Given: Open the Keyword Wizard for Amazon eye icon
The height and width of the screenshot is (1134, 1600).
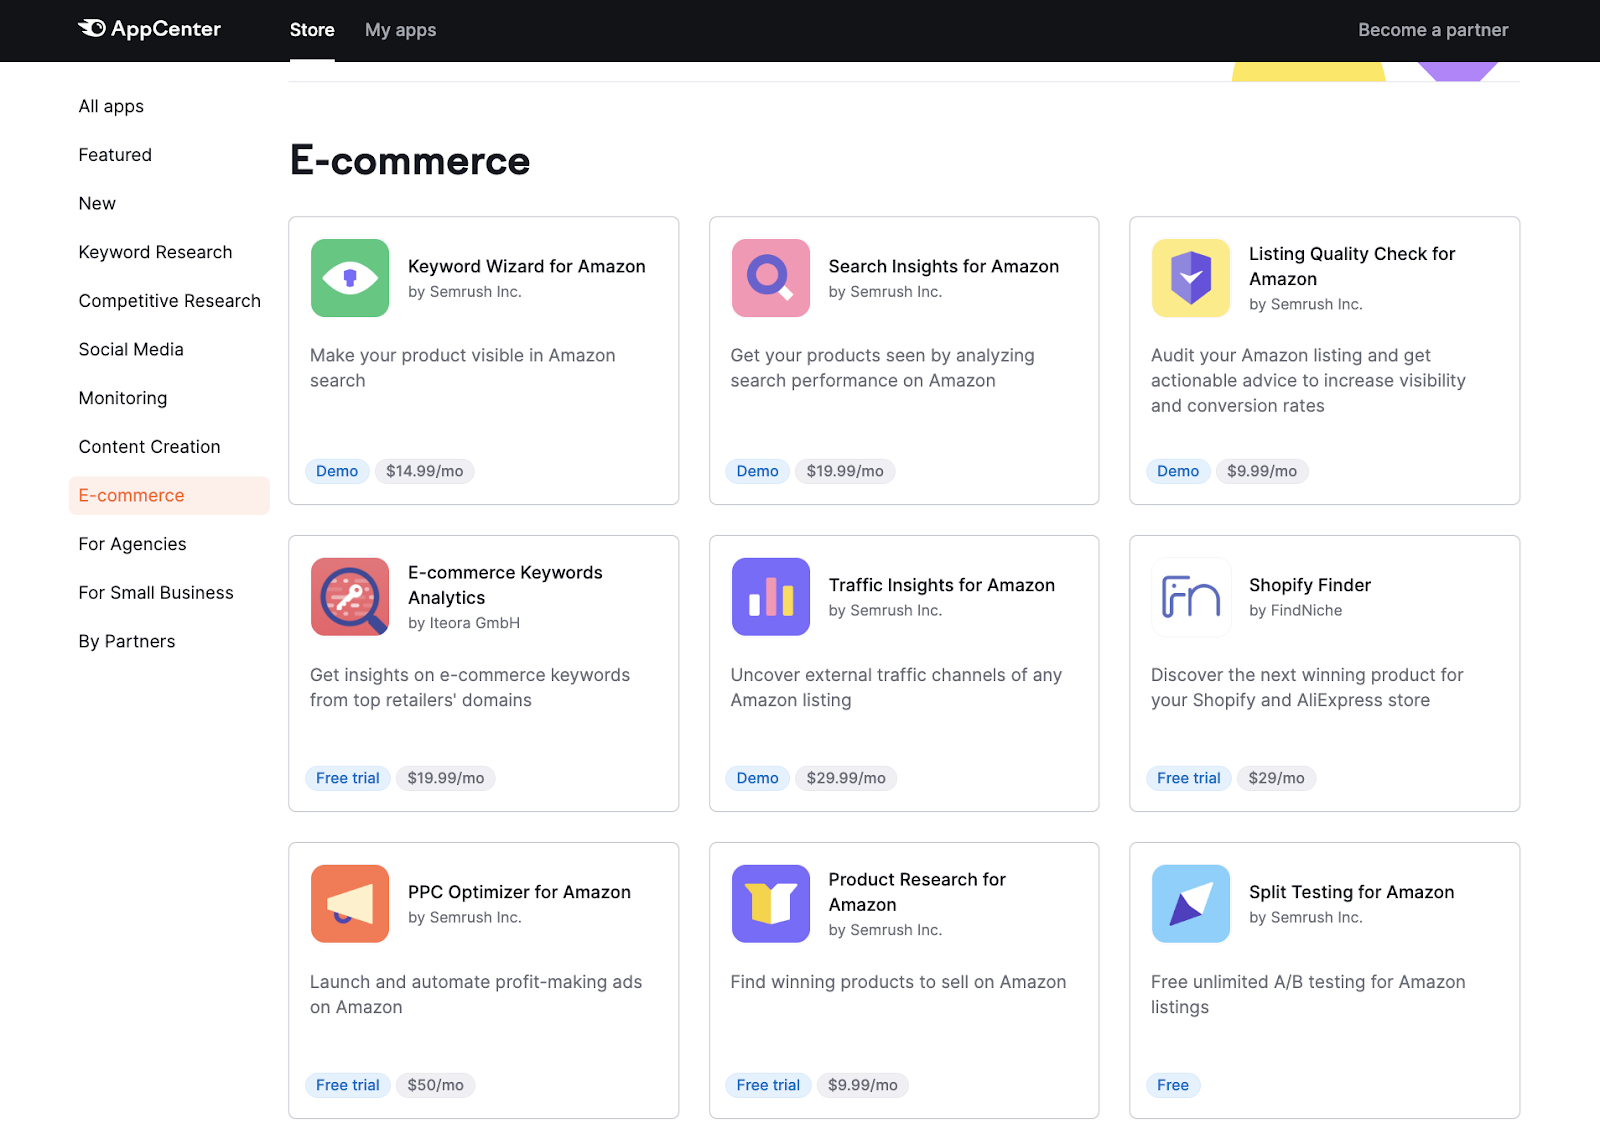Looking at the screenshot, I should click(x=350, y=278).
